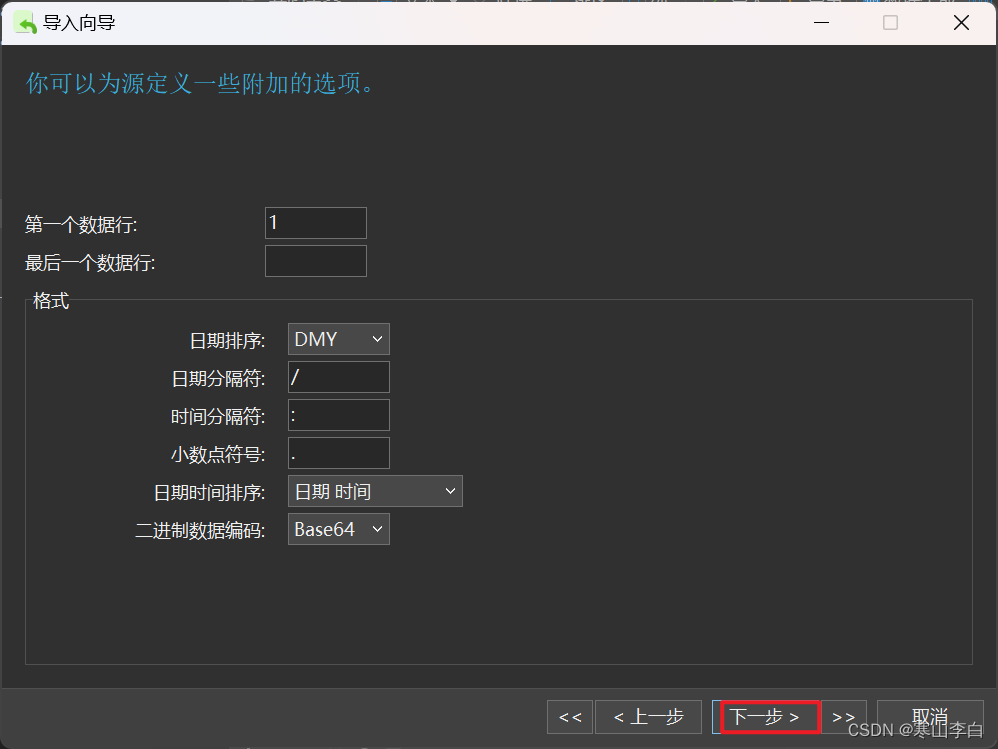Click the empty 最后一个数据行 input field
The width and height of the screenshot is (998, 749).
315,260
